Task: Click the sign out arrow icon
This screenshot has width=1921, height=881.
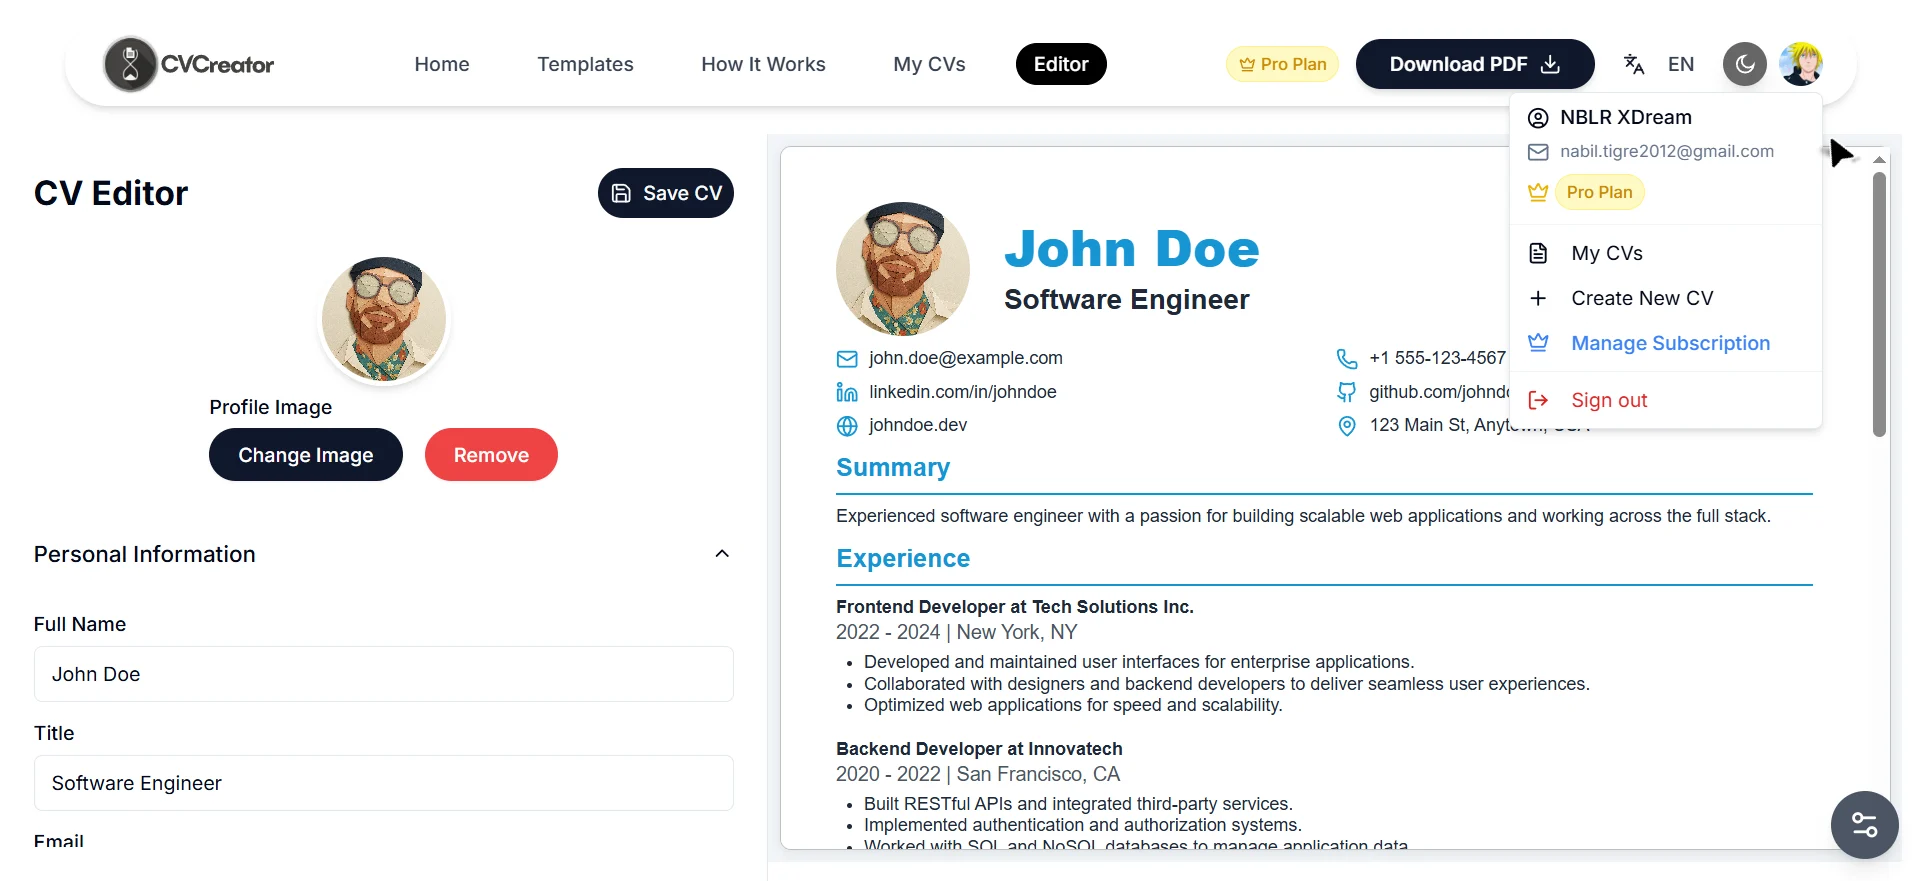Action: pyautogui.click(x=1538, y=400)
